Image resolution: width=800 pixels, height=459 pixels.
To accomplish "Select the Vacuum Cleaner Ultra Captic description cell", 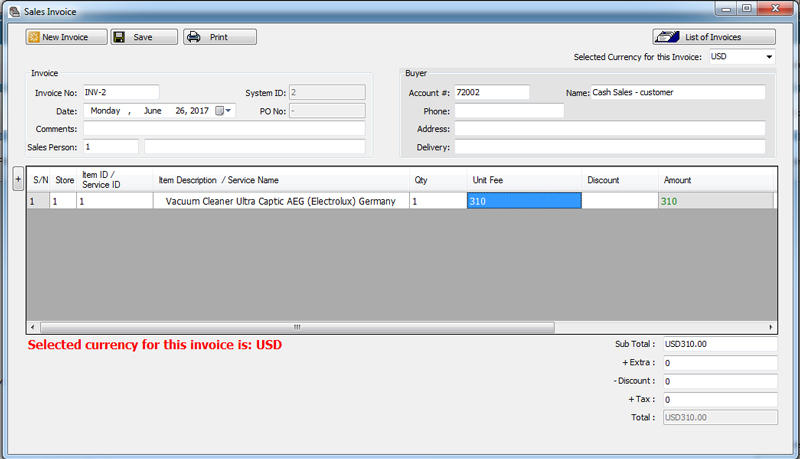I will point(281,201).
